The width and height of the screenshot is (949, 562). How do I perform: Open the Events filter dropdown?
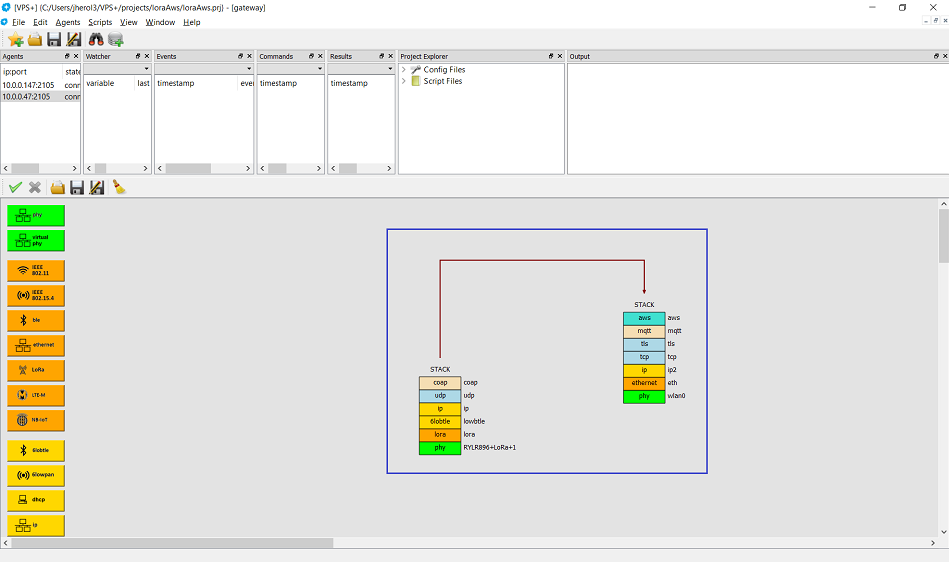tap(248, 69)
